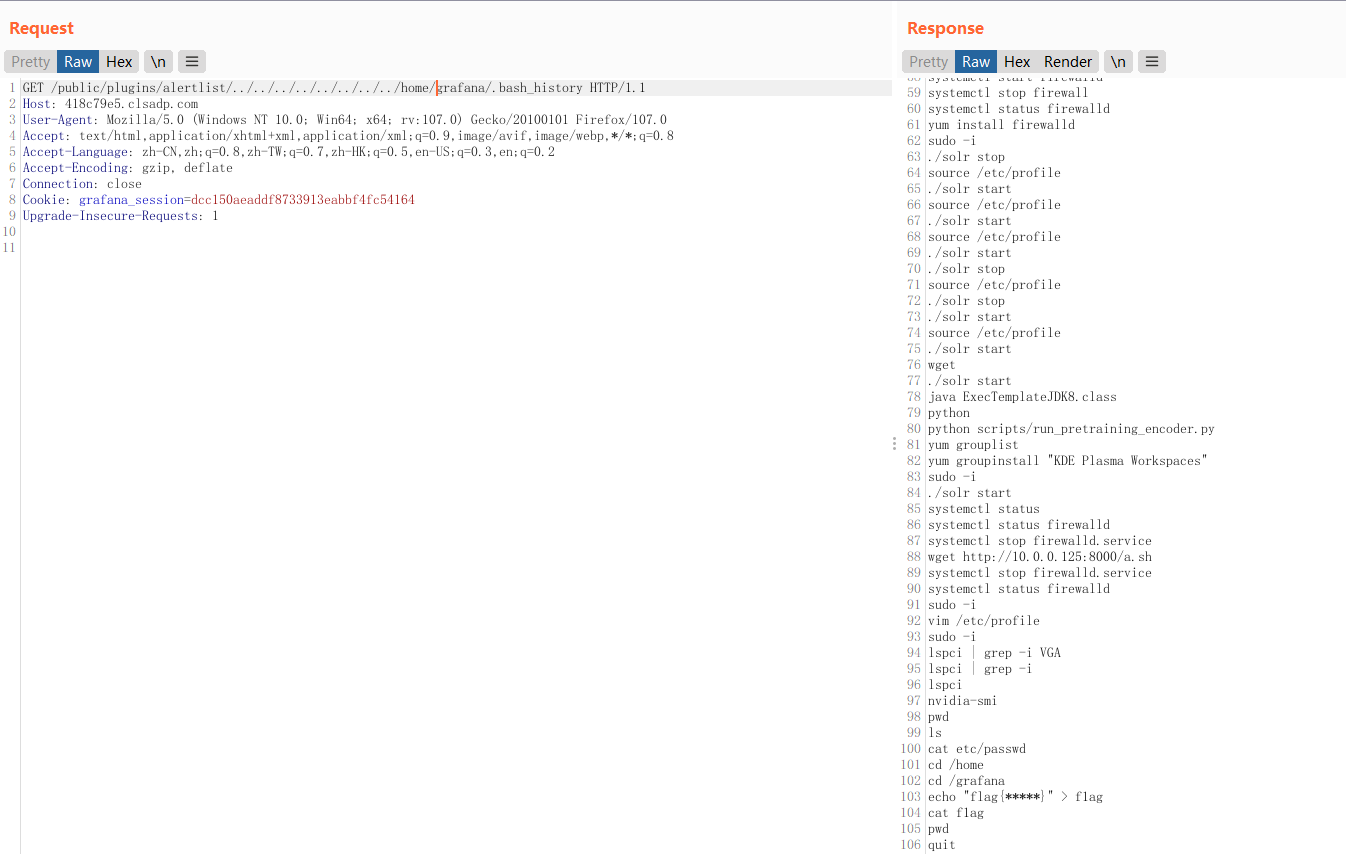This screenshot has width=1346, height=854.
Task: Click response line 'systemctl stop firewall'
Action: [x=1008, y=93]
